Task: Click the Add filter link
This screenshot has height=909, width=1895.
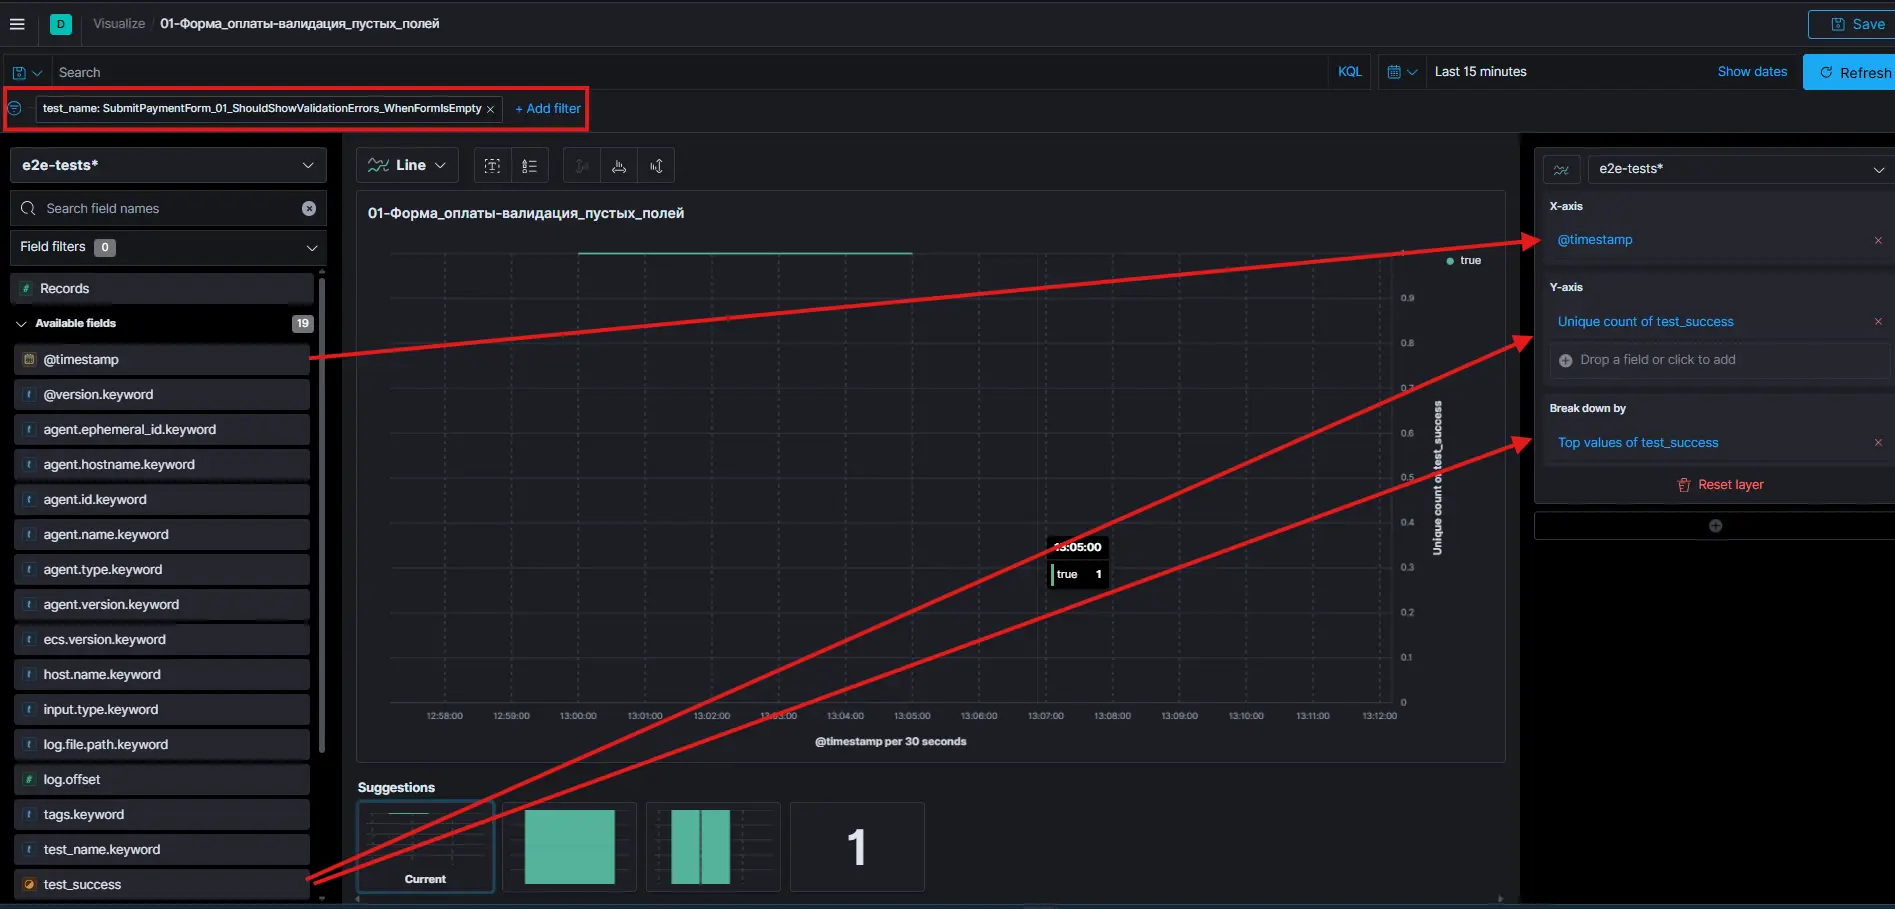Action: (547, 108)
